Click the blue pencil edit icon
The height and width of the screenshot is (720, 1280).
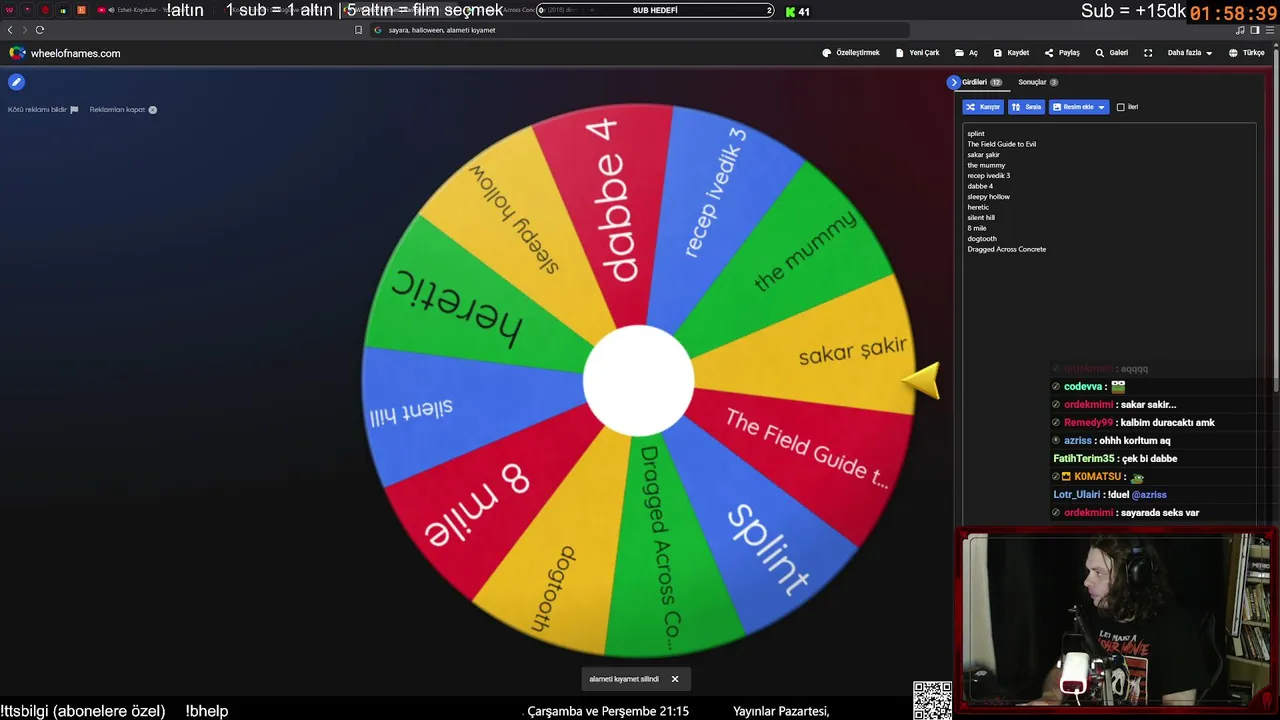coord(16,82)
